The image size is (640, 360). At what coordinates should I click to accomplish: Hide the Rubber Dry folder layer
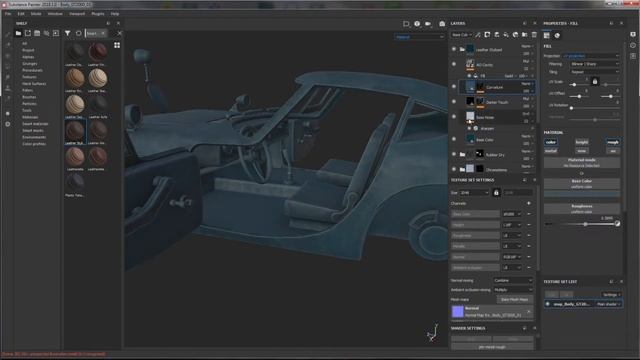[x=454, y=154]
